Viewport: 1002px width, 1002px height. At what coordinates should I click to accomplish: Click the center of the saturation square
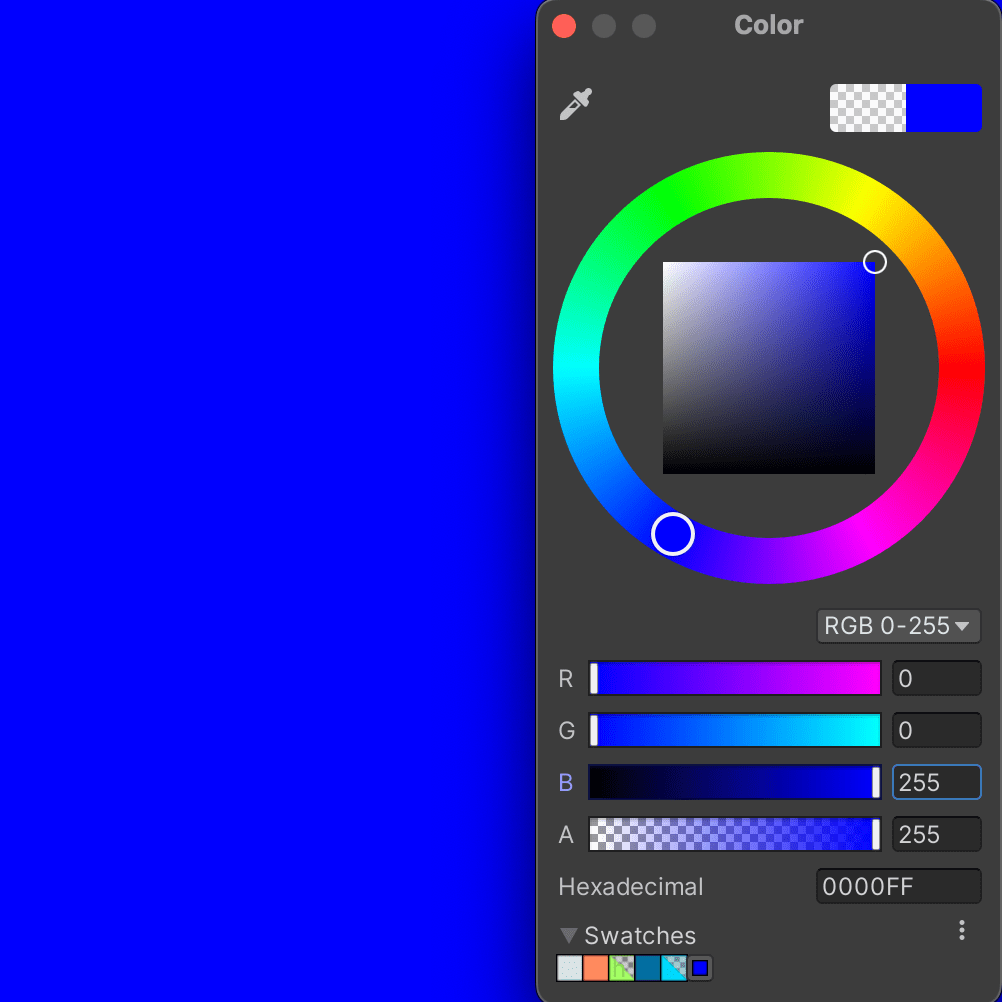click(x=768, y=368)
